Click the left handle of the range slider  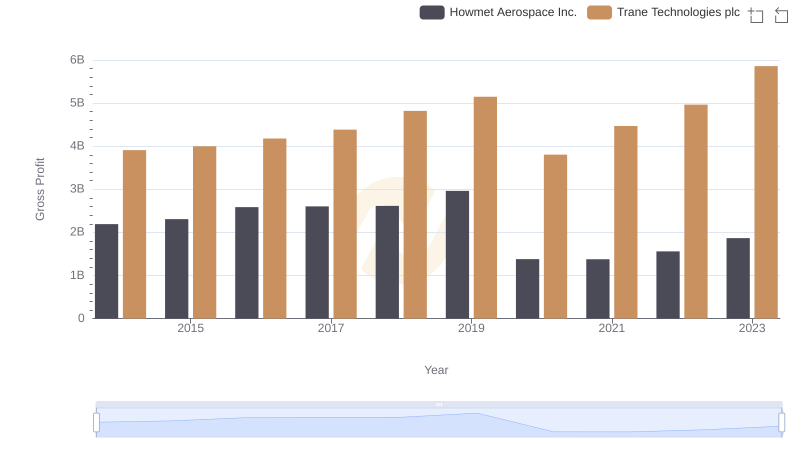pyautogui.click(x=96, y=422)
